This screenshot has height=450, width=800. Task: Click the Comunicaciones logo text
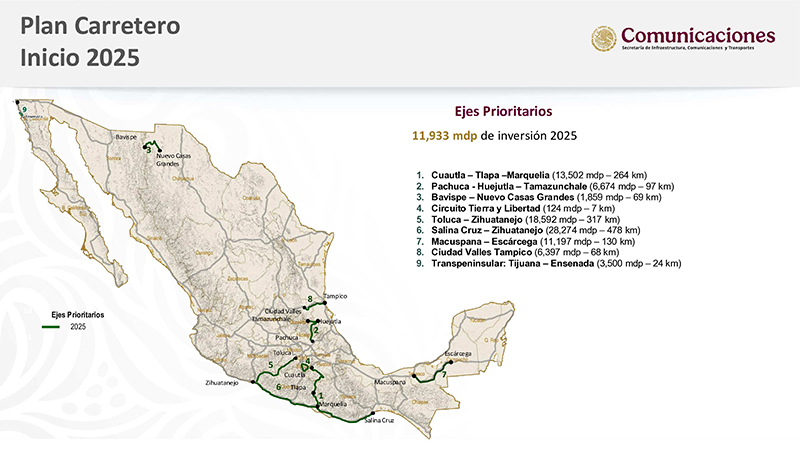click(x=698, y=35)
